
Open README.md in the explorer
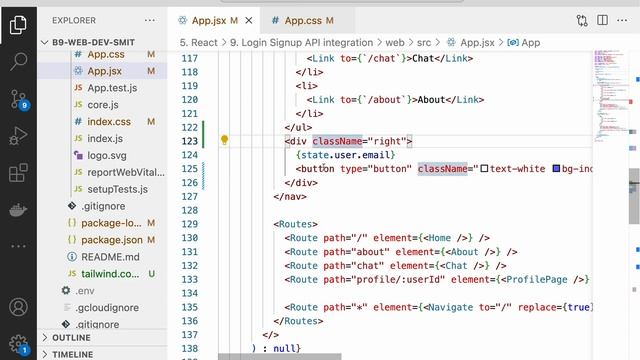(110, 257)
